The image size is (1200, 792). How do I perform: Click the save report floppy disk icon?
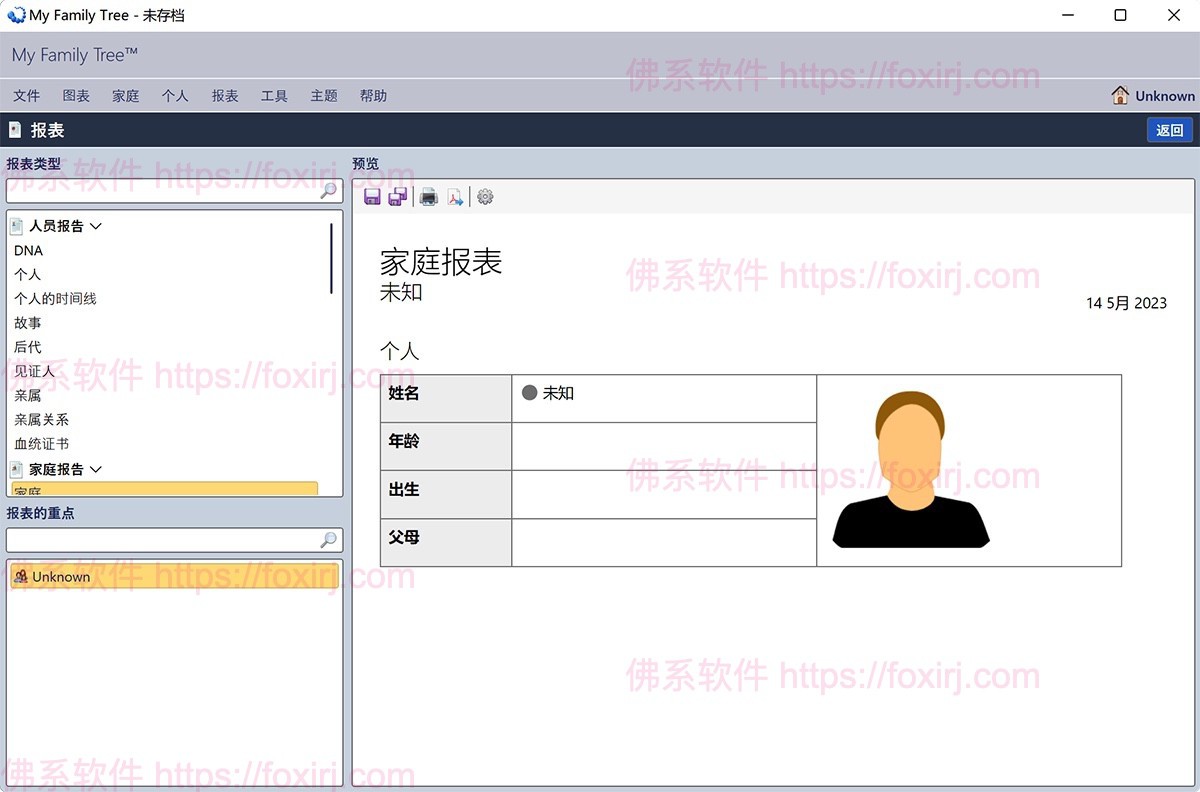click(x=372, y=197)
